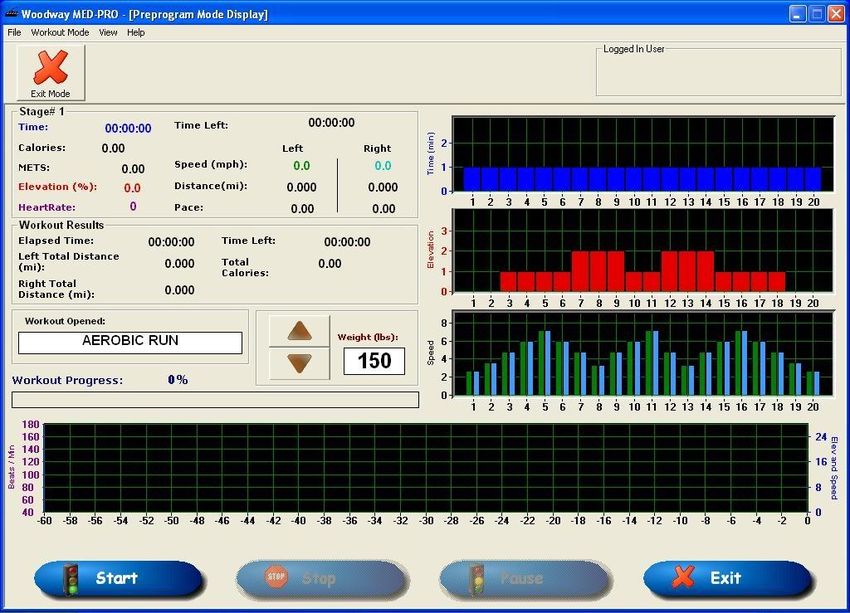This screenshot has height=613, width=850.
Task: Click the Logged In User box
Action: tap(719, 72)
